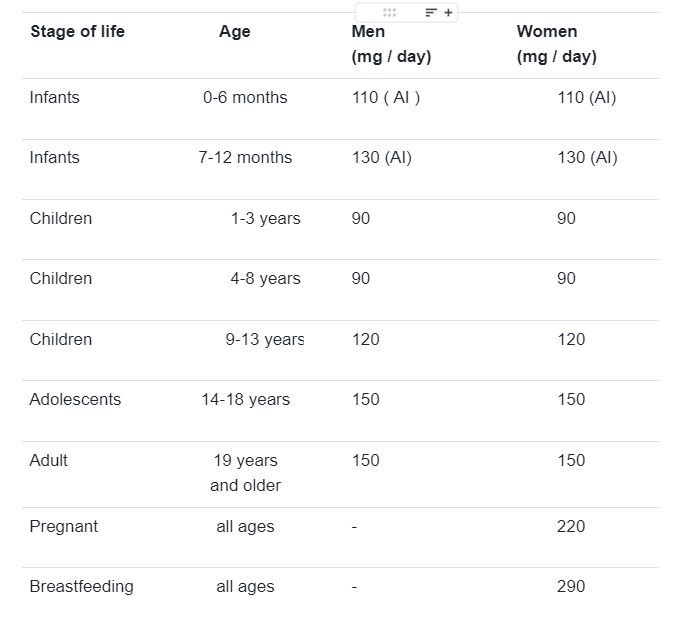Click the 'Adolescents' row label

(x=75, y=400)
